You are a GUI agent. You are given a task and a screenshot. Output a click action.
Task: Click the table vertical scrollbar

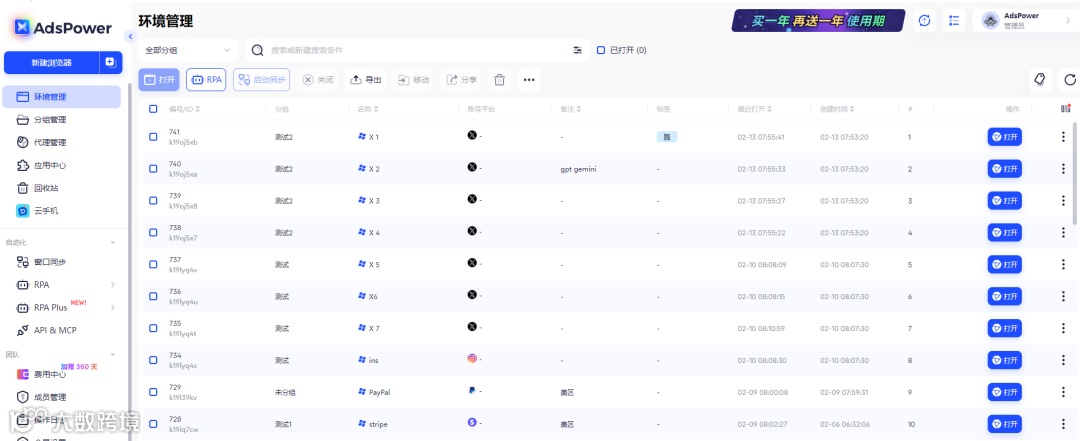click(x=1076, y=172)
